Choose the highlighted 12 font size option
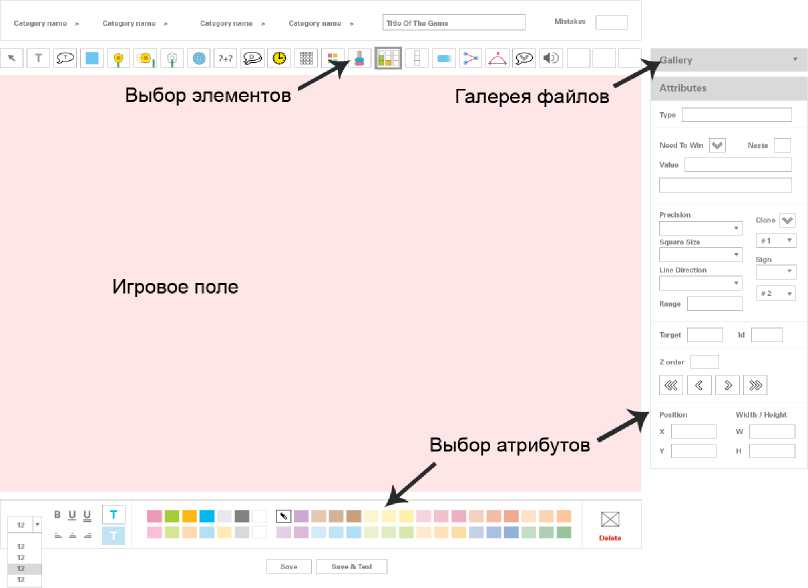Viewport: 808px width, 588px height. pos(24,568)
